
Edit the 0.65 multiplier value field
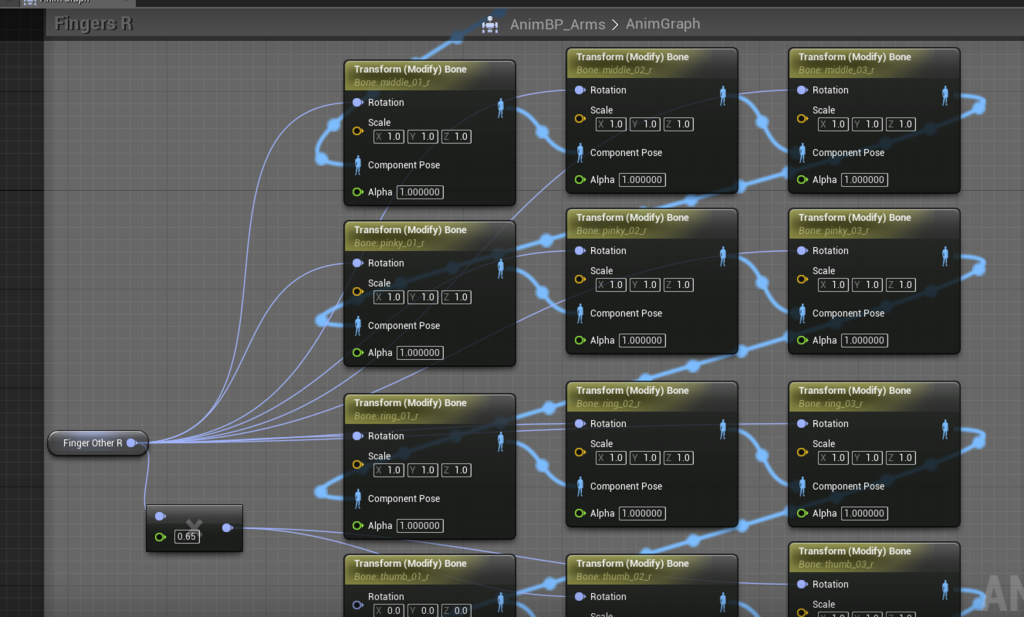pos(187,537)
